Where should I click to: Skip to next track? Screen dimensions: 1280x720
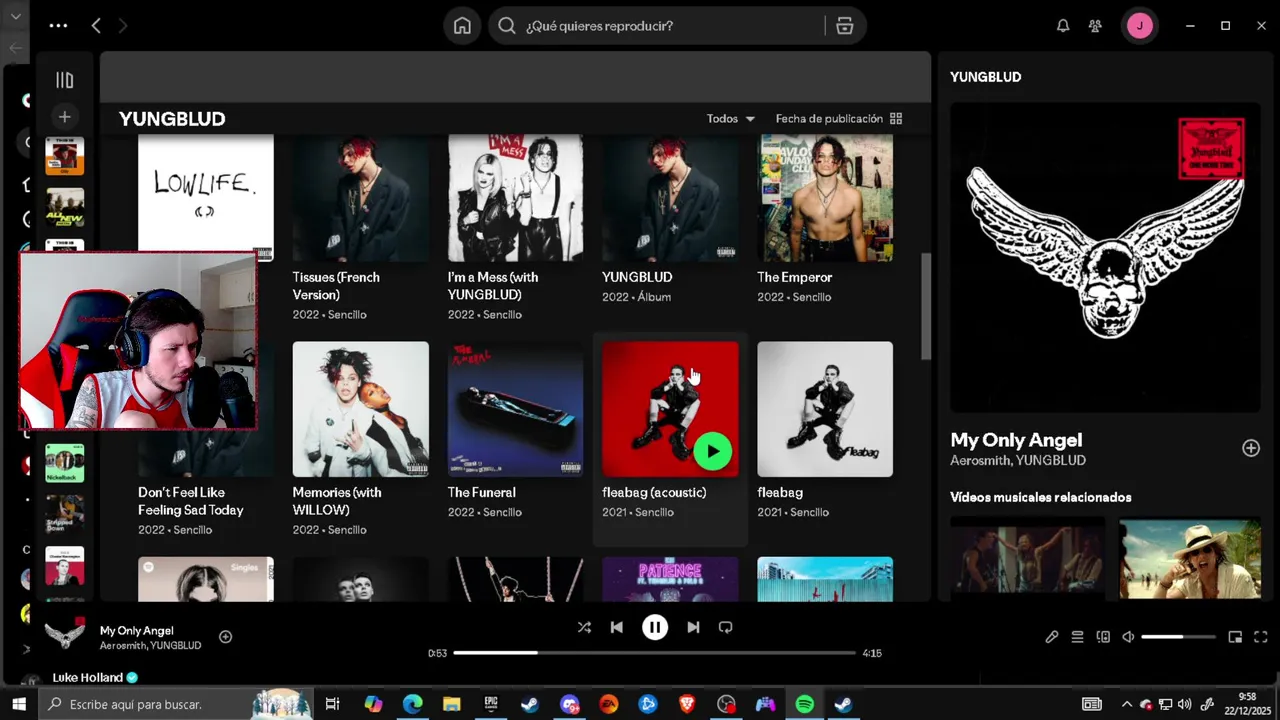tap(693, 627)
